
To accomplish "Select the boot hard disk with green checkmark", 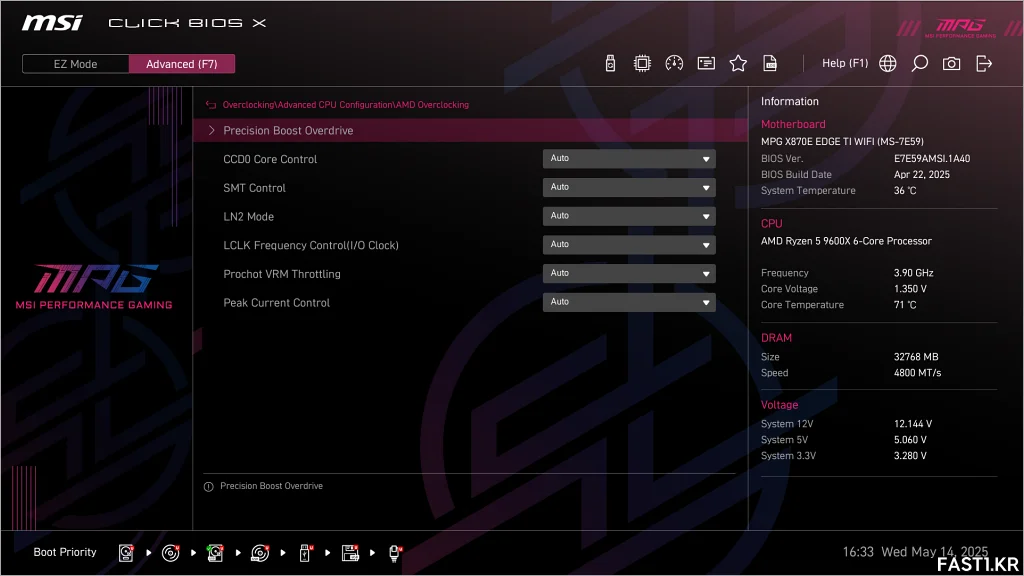I will click(215, 553).
